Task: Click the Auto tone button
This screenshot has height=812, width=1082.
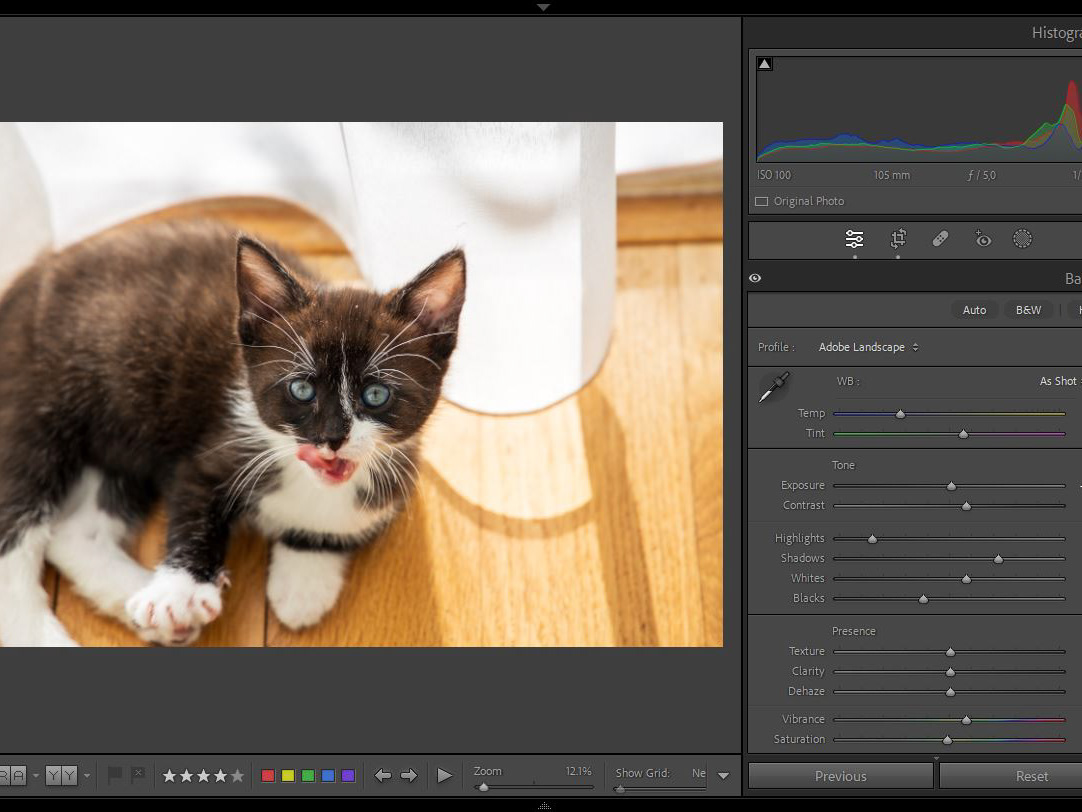Action: coord(974,310)
